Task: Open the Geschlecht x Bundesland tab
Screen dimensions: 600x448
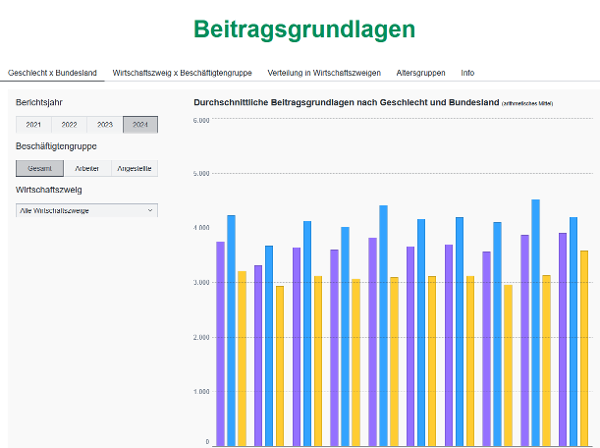Action: coord(52,73)
